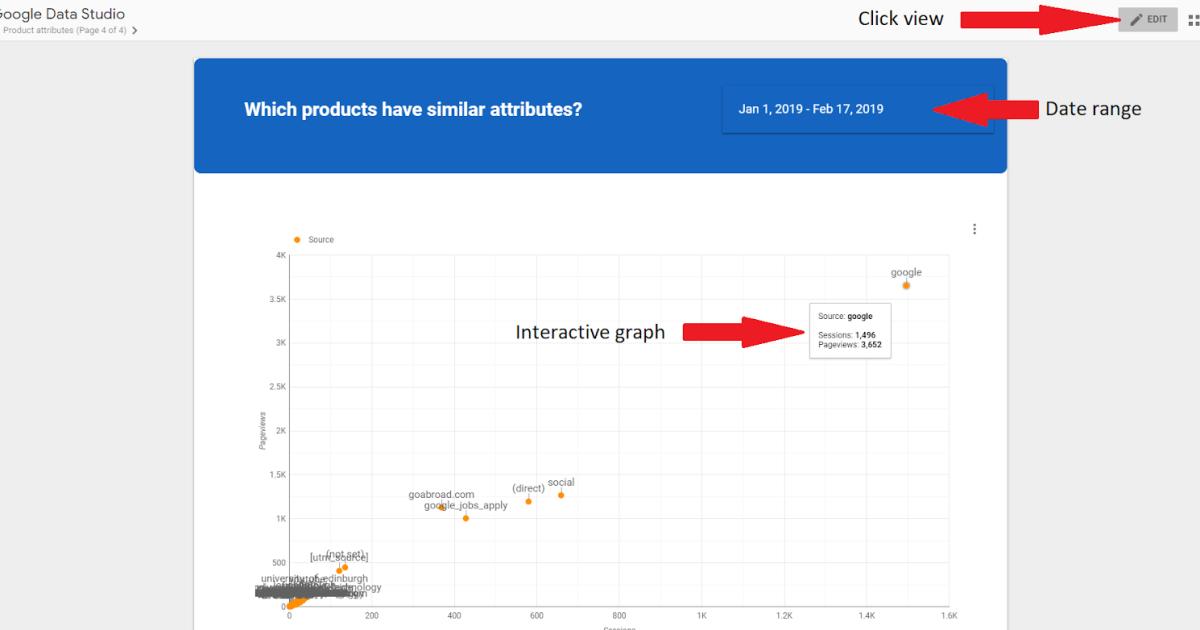
Task: Click the orange Source legend dot
Action: tap(297, 240)
